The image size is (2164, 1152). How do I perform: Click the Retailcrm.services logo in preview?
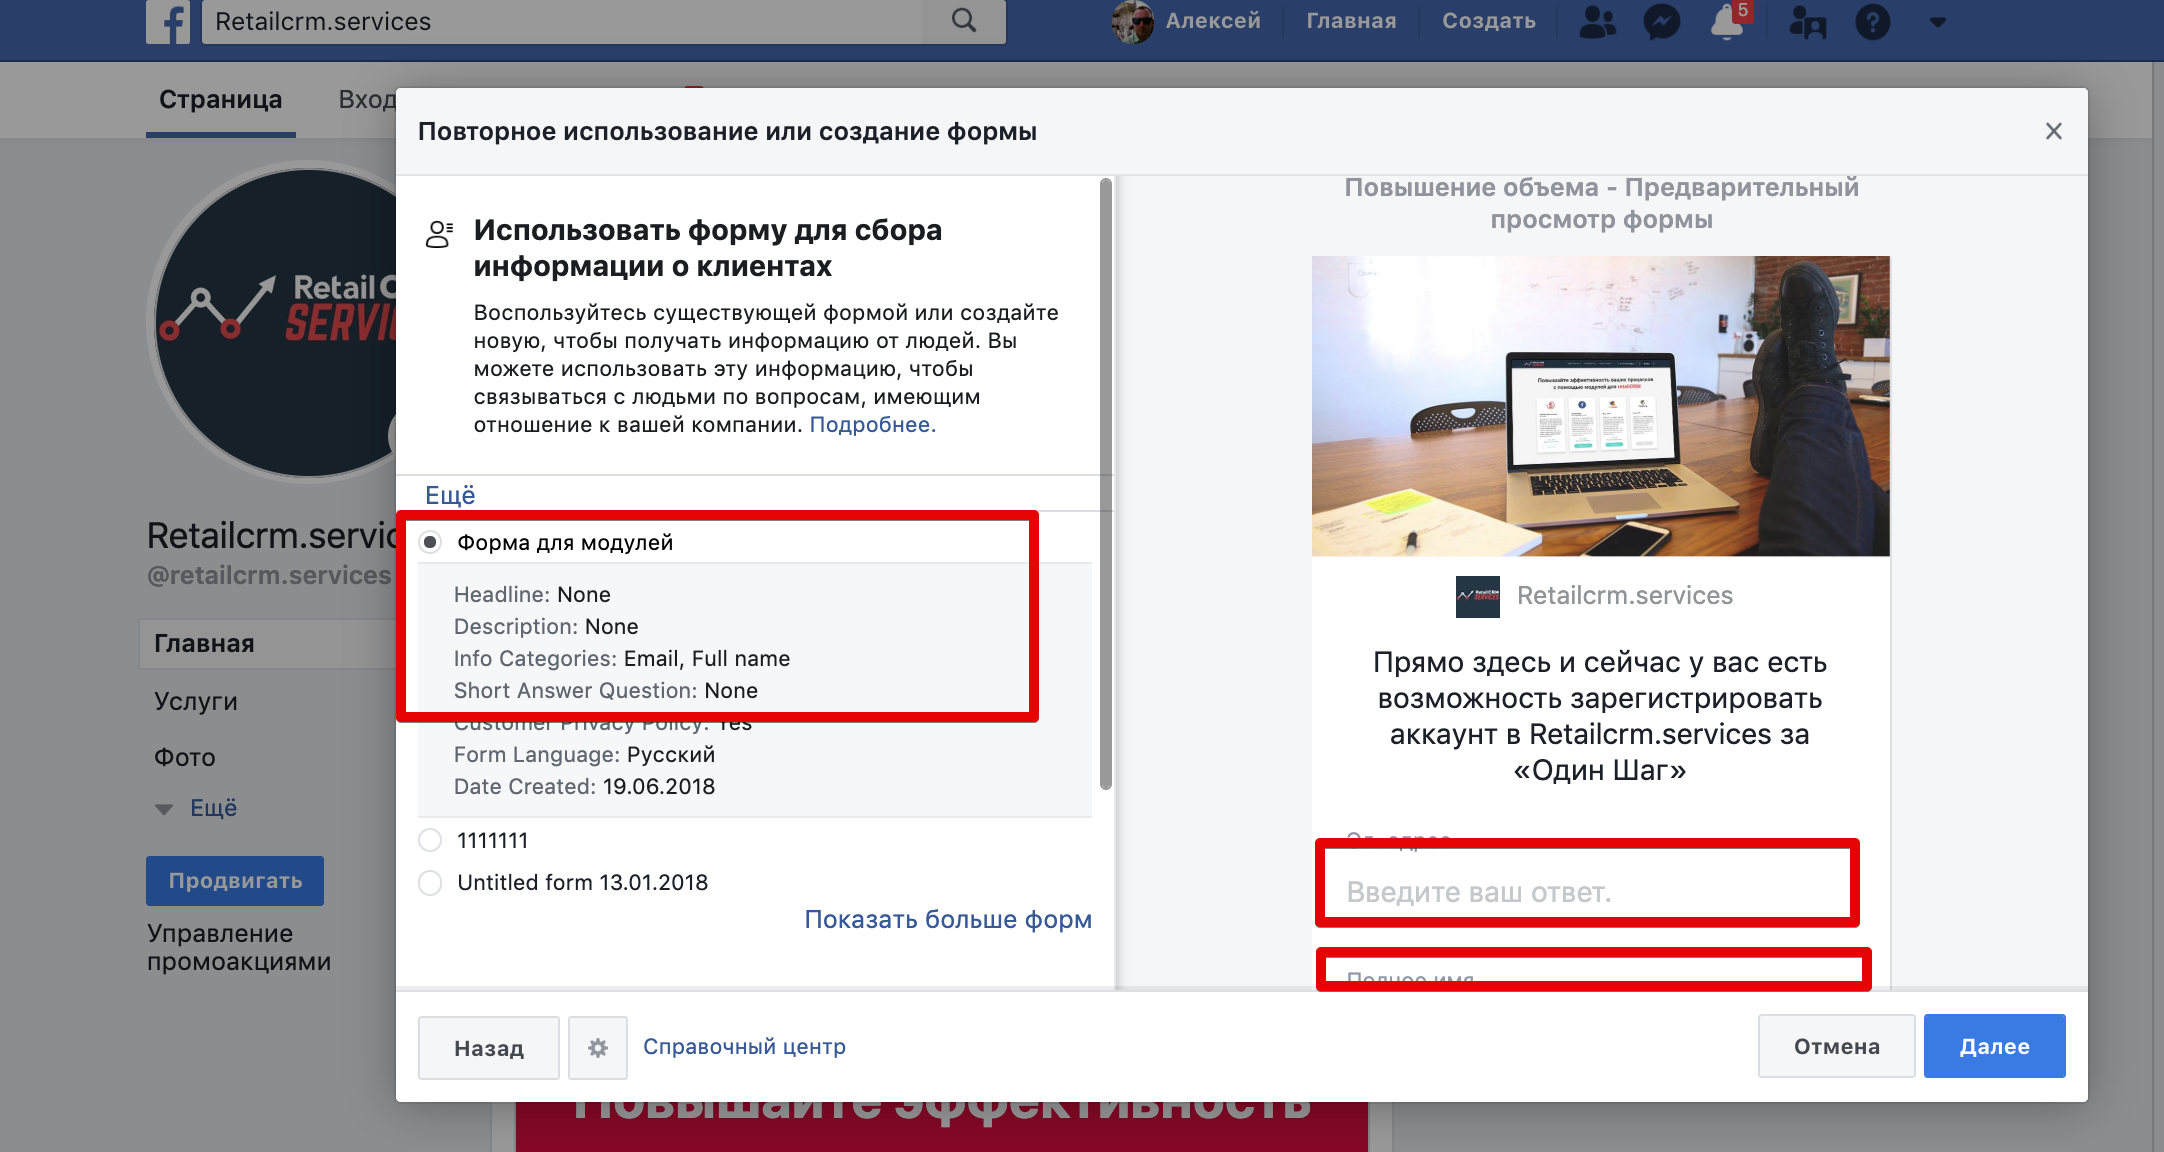point(1478,596)
